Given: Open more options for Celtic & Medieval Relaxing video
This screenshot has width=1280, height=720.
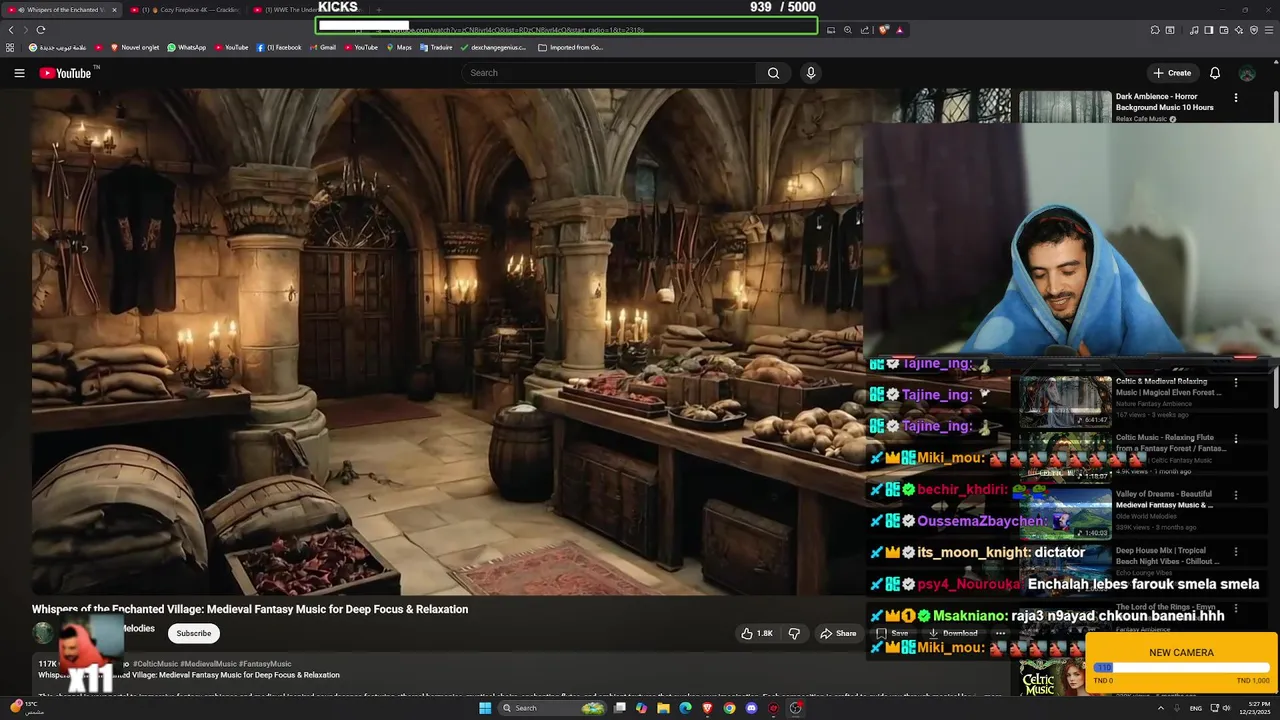Looking at the screenshot, I should 1236,383.
